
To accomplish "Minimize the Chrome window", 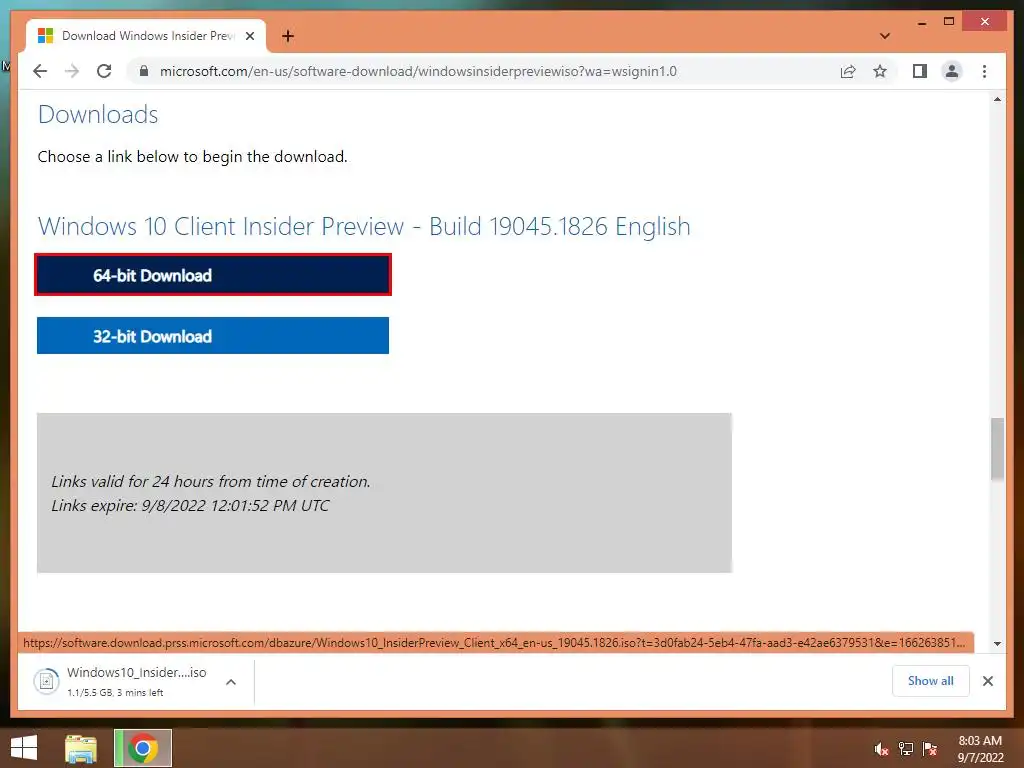I will pyautogui.click(x=921, y=22).
